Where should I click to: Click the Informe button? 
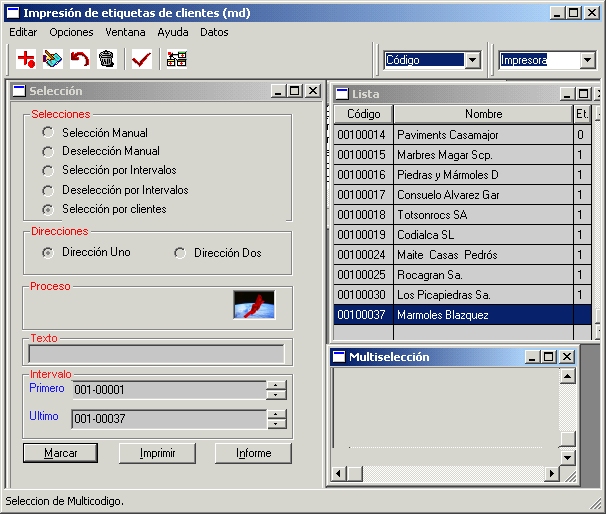pyautogui.click(x=253, y=453)
